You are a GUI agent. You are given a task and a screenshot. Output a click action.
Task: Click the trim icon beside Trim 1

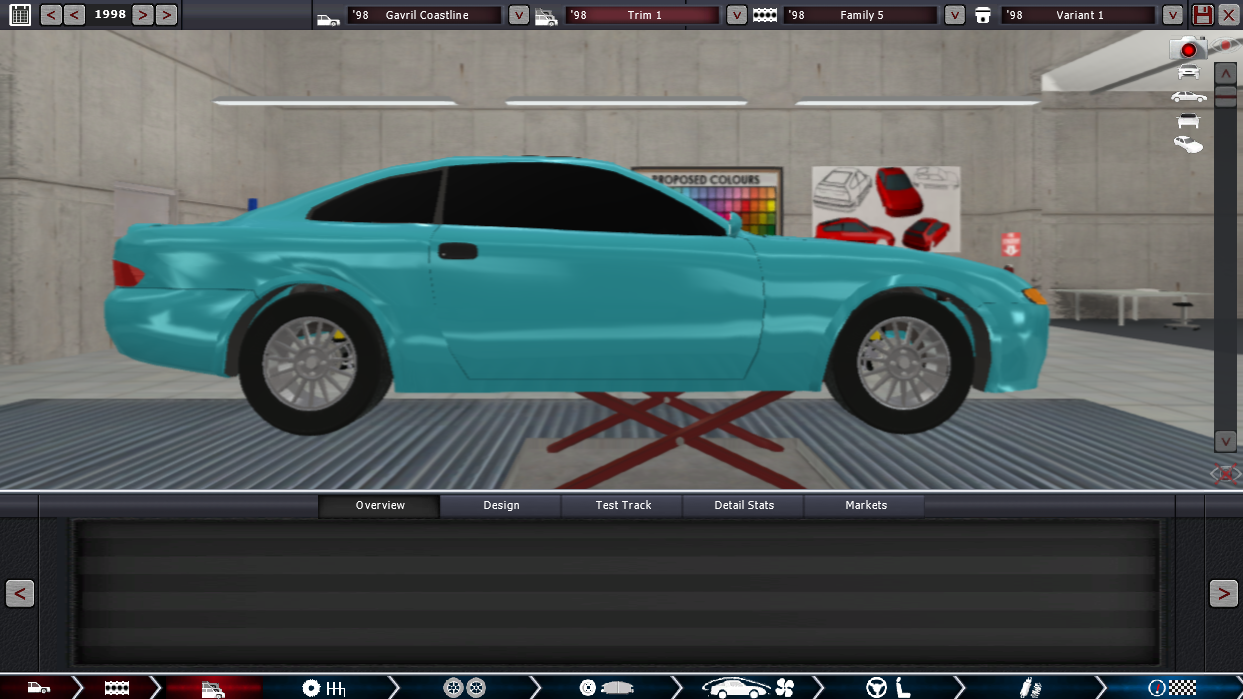pos(546,16)
